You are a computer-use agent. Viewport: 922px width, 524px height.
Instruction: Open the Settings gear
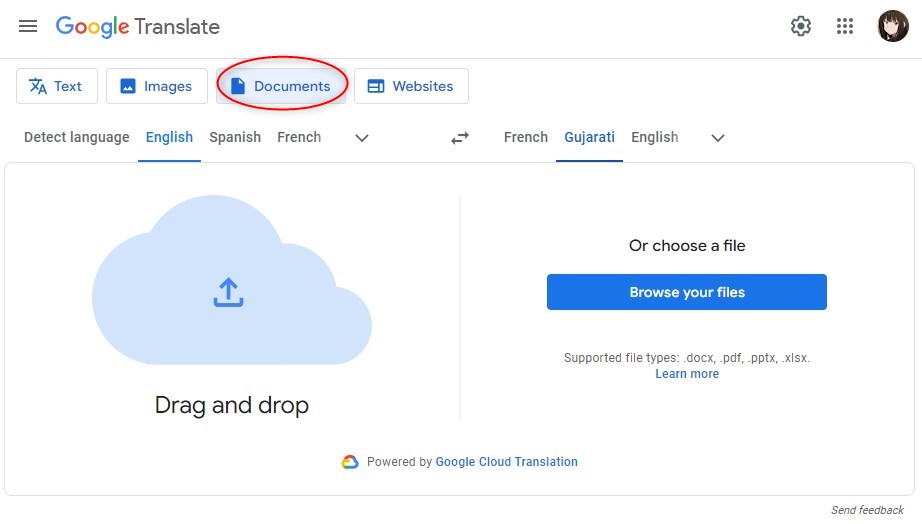800,26
